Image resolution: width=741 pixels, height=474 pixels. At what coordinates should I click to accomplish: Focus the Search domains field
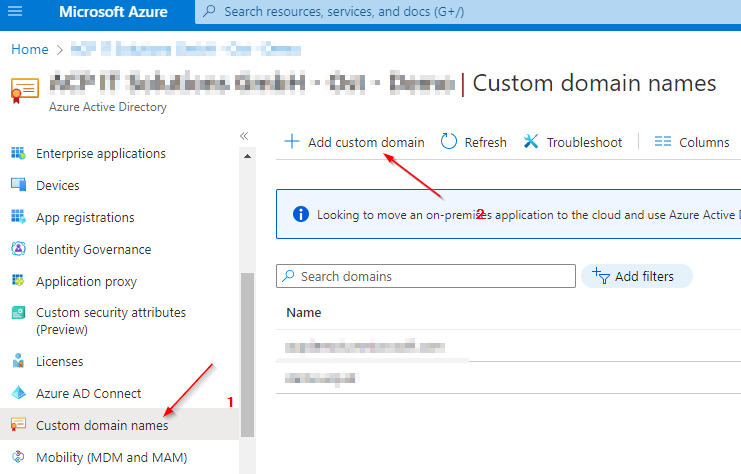[426, 276]
